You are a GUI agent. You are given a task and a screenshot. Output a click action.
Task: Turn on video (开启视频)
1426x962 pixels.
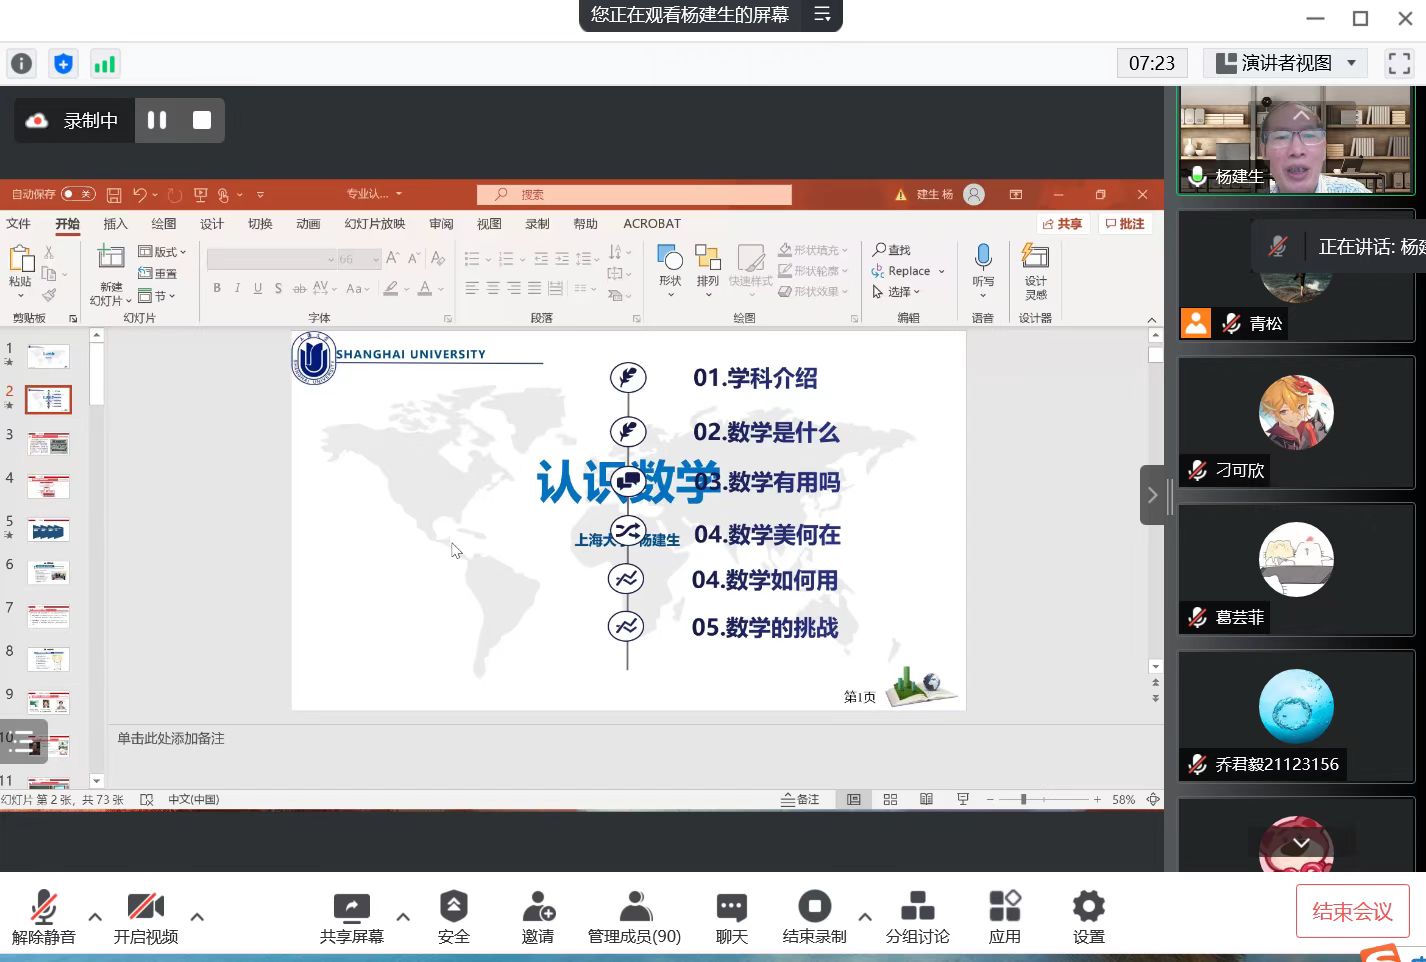(x=146, y=917)
